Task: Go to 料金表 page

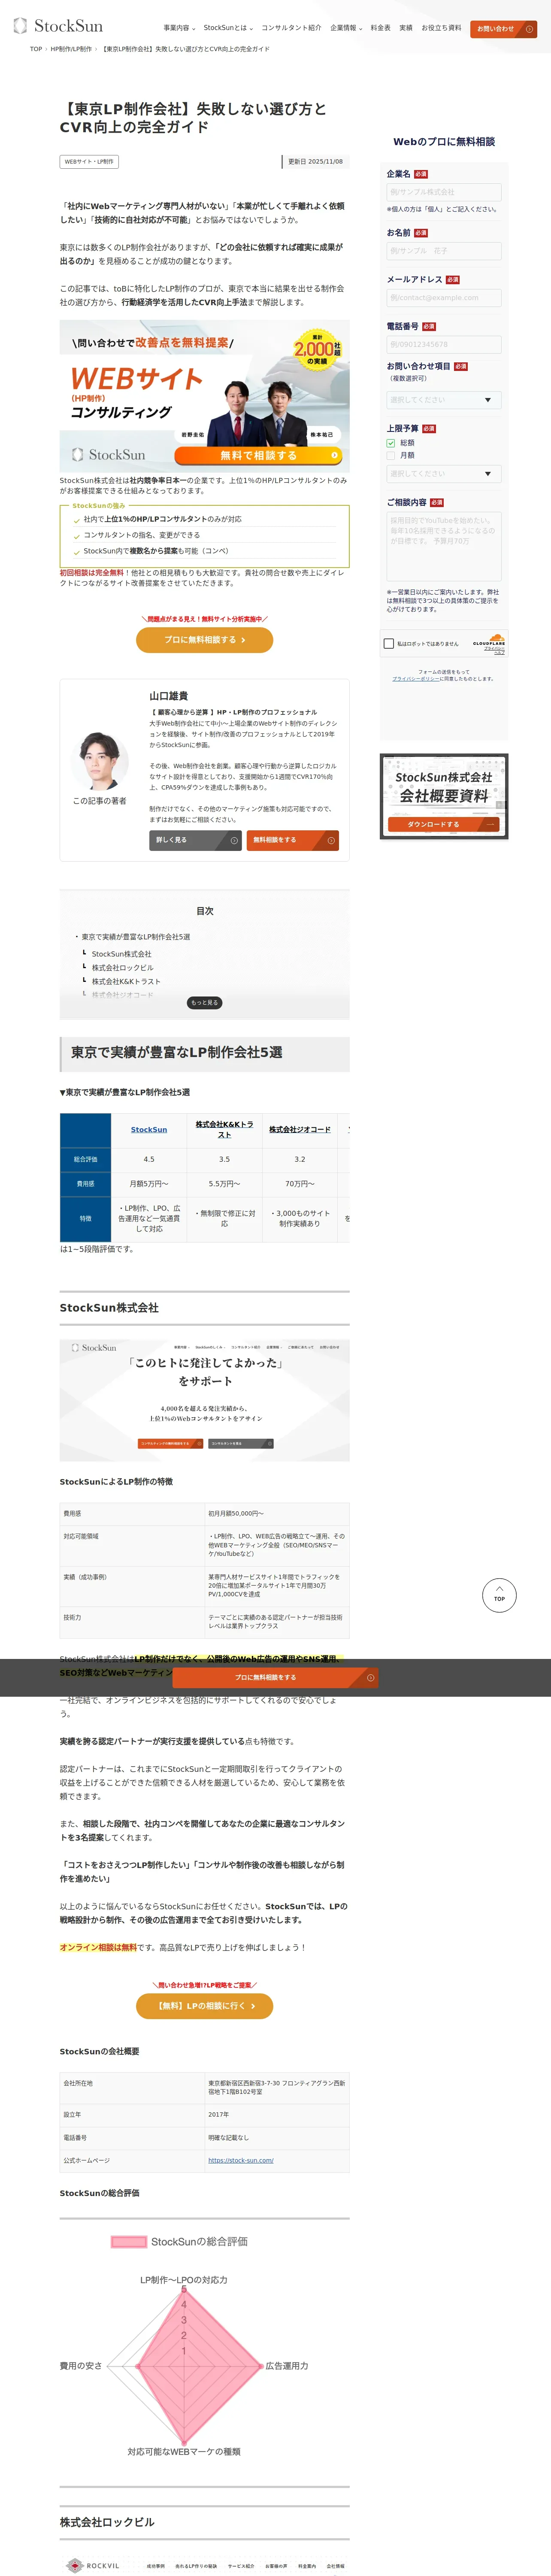Action: tap(380, 28)
